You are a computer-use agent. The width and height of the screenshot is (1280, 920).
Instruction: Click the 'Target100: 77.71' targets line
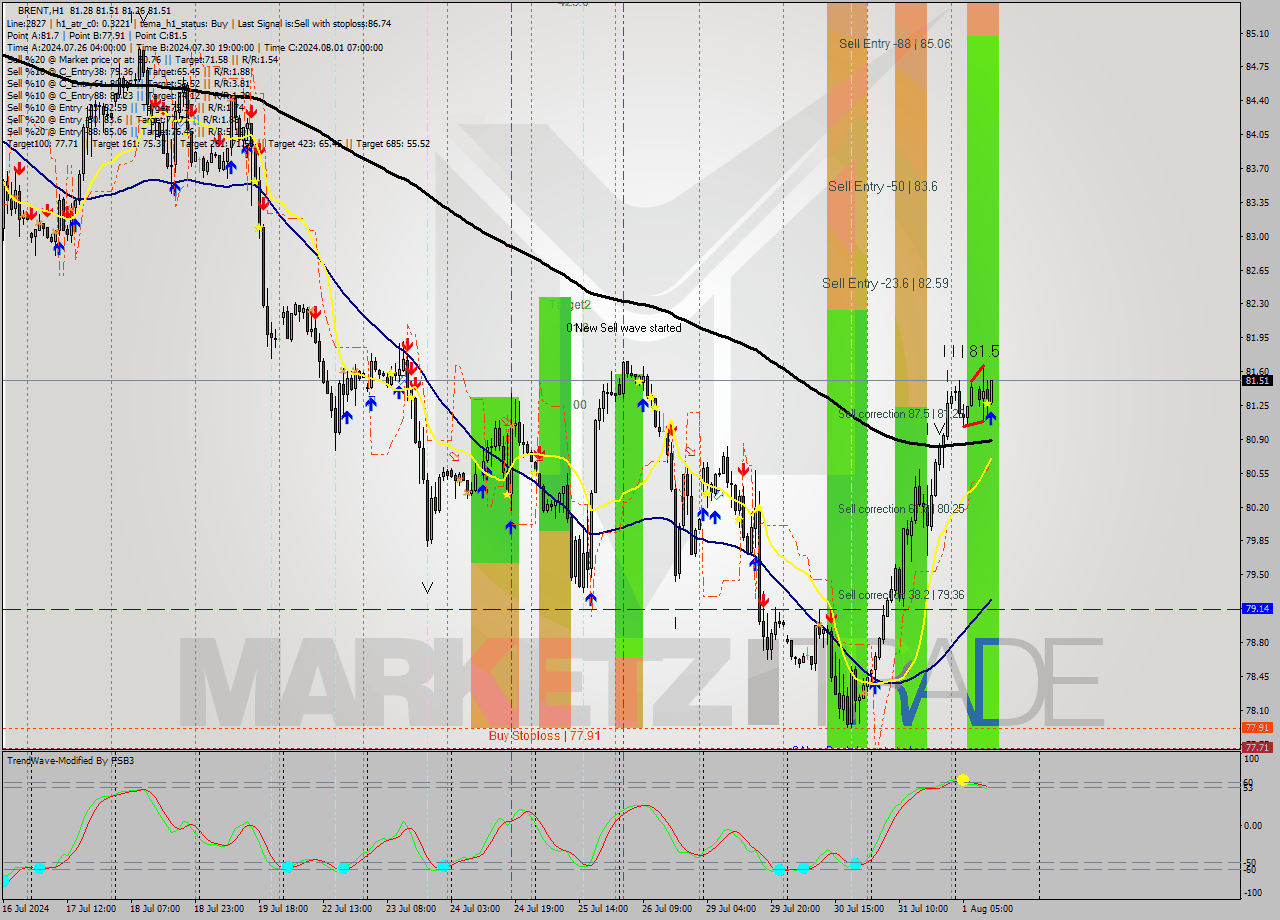click(218, 143)
